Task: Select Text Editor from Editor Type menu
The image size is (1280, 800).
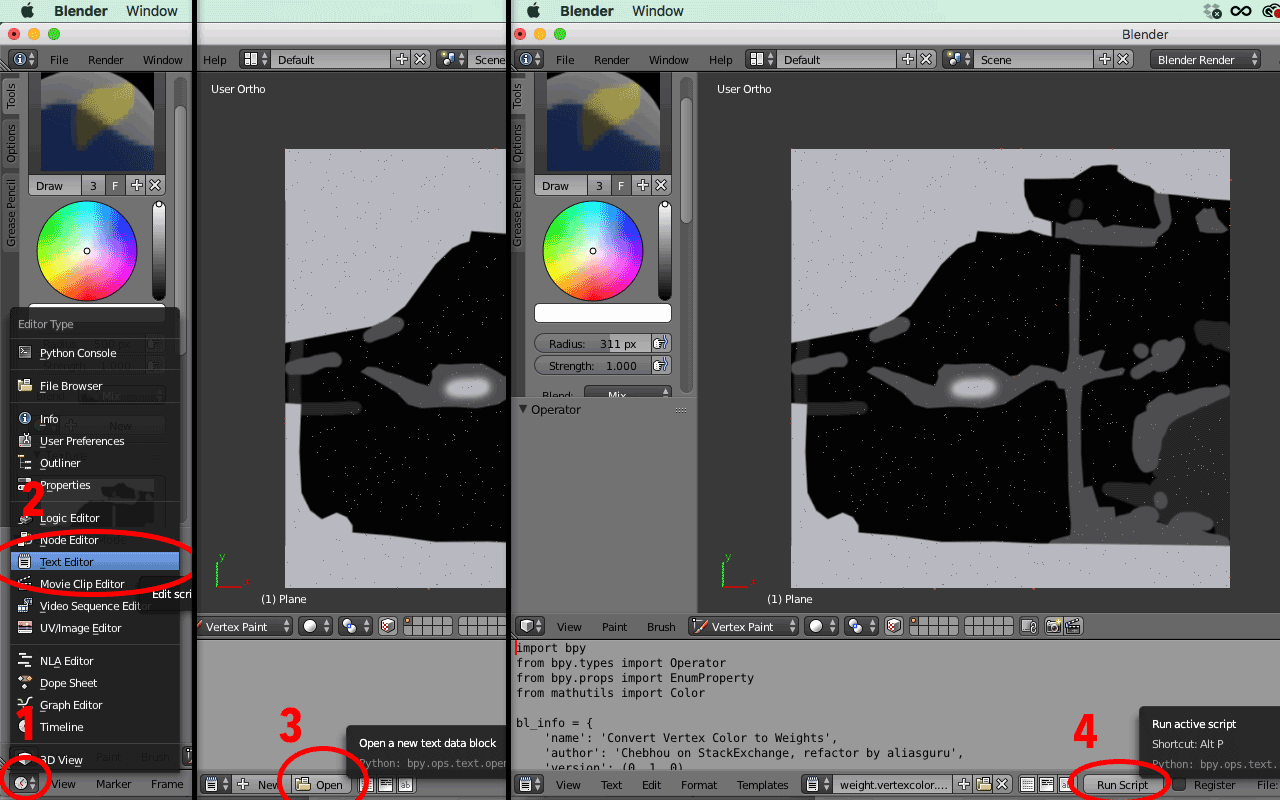Action: pos(95,562)
